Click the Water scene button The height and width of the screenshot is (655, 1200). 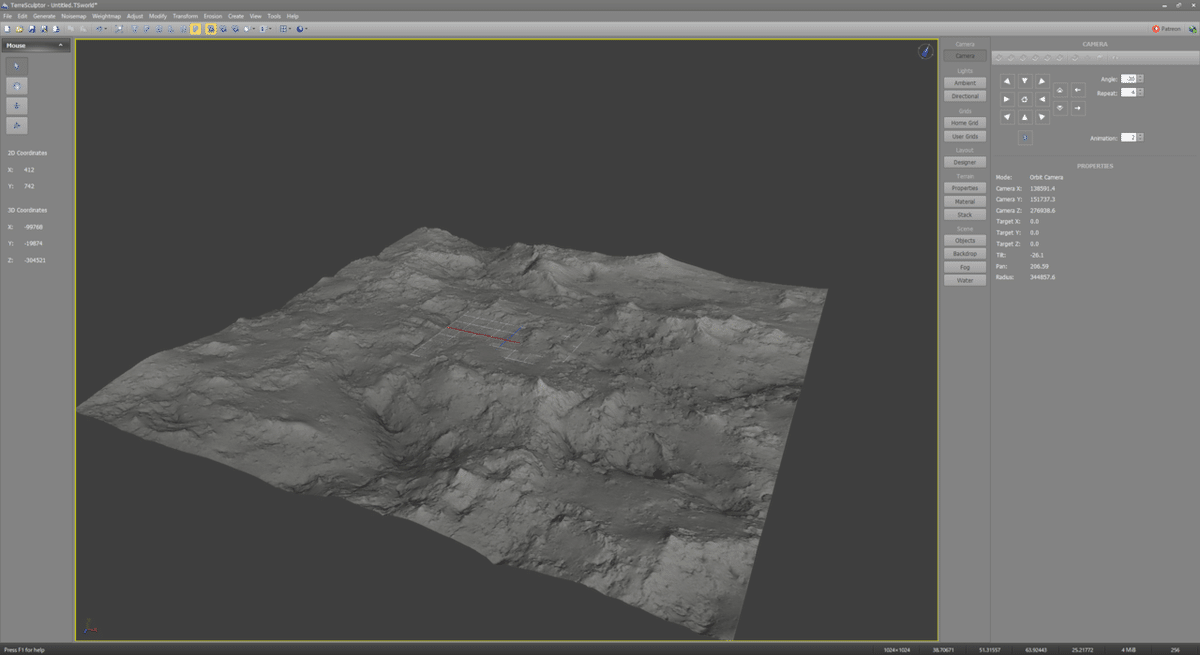pos(965,280)
